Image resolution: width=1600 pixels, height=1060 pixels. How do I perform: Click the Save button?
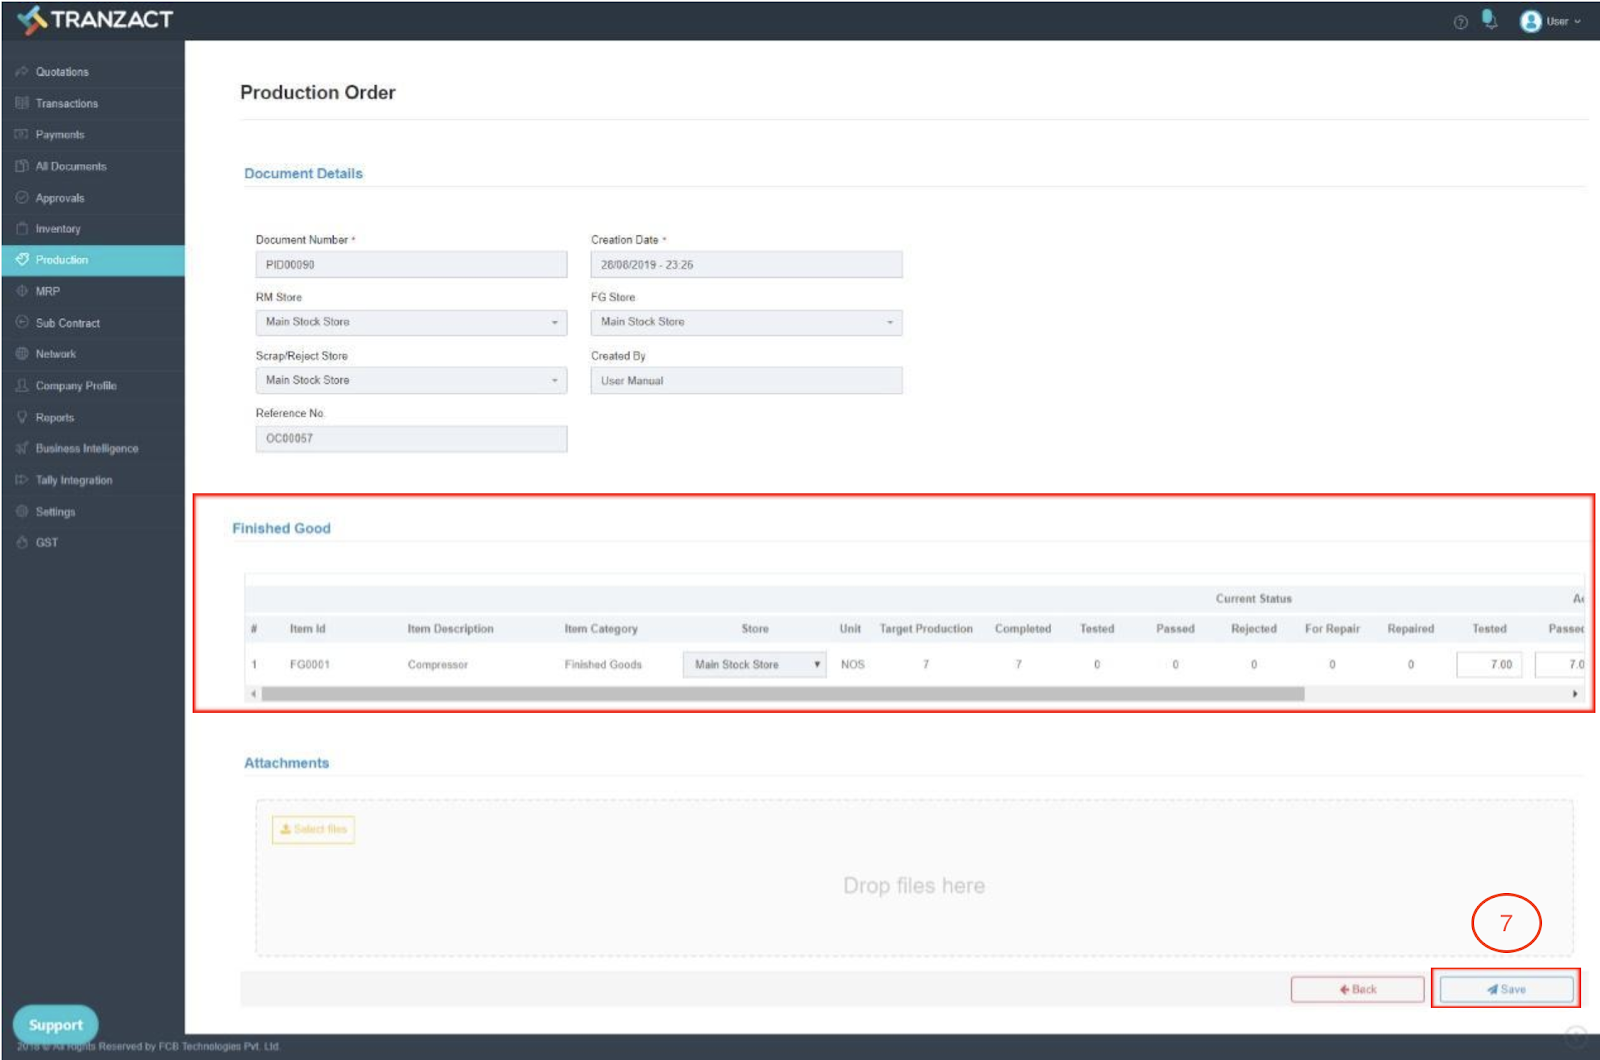[x=1506, y=989]
